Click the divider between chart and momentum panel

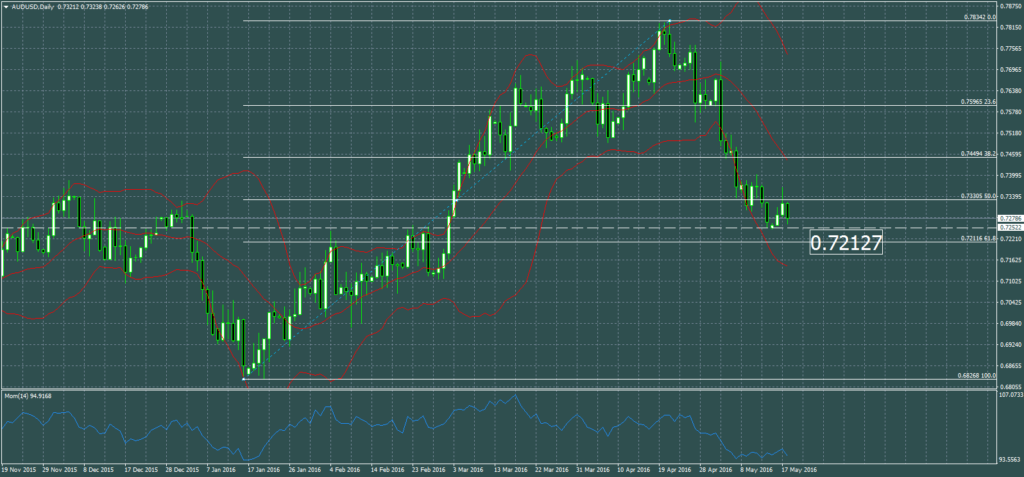(x=500, y=389)
